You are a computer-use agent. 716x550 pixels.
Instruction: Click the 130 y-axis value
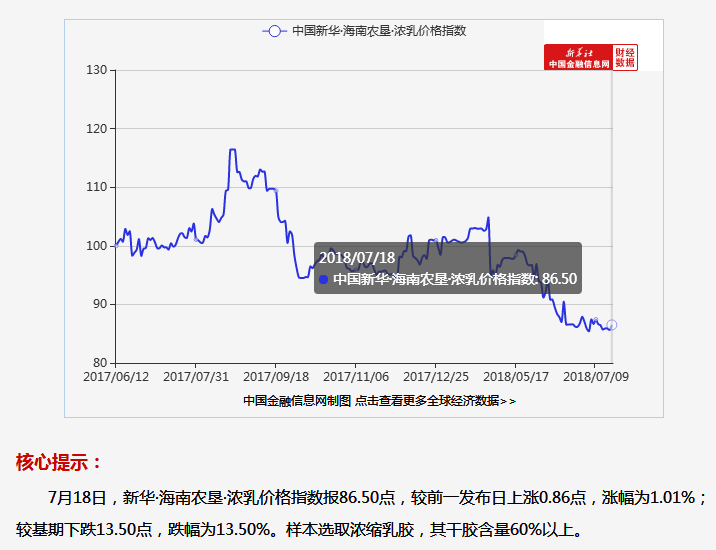click(x=96, y=70)
